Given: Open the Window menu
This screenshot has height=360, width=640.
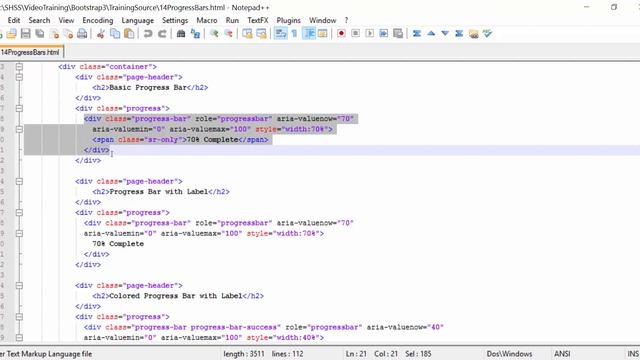Looking at the screenshot, I should tap(322, 20).
